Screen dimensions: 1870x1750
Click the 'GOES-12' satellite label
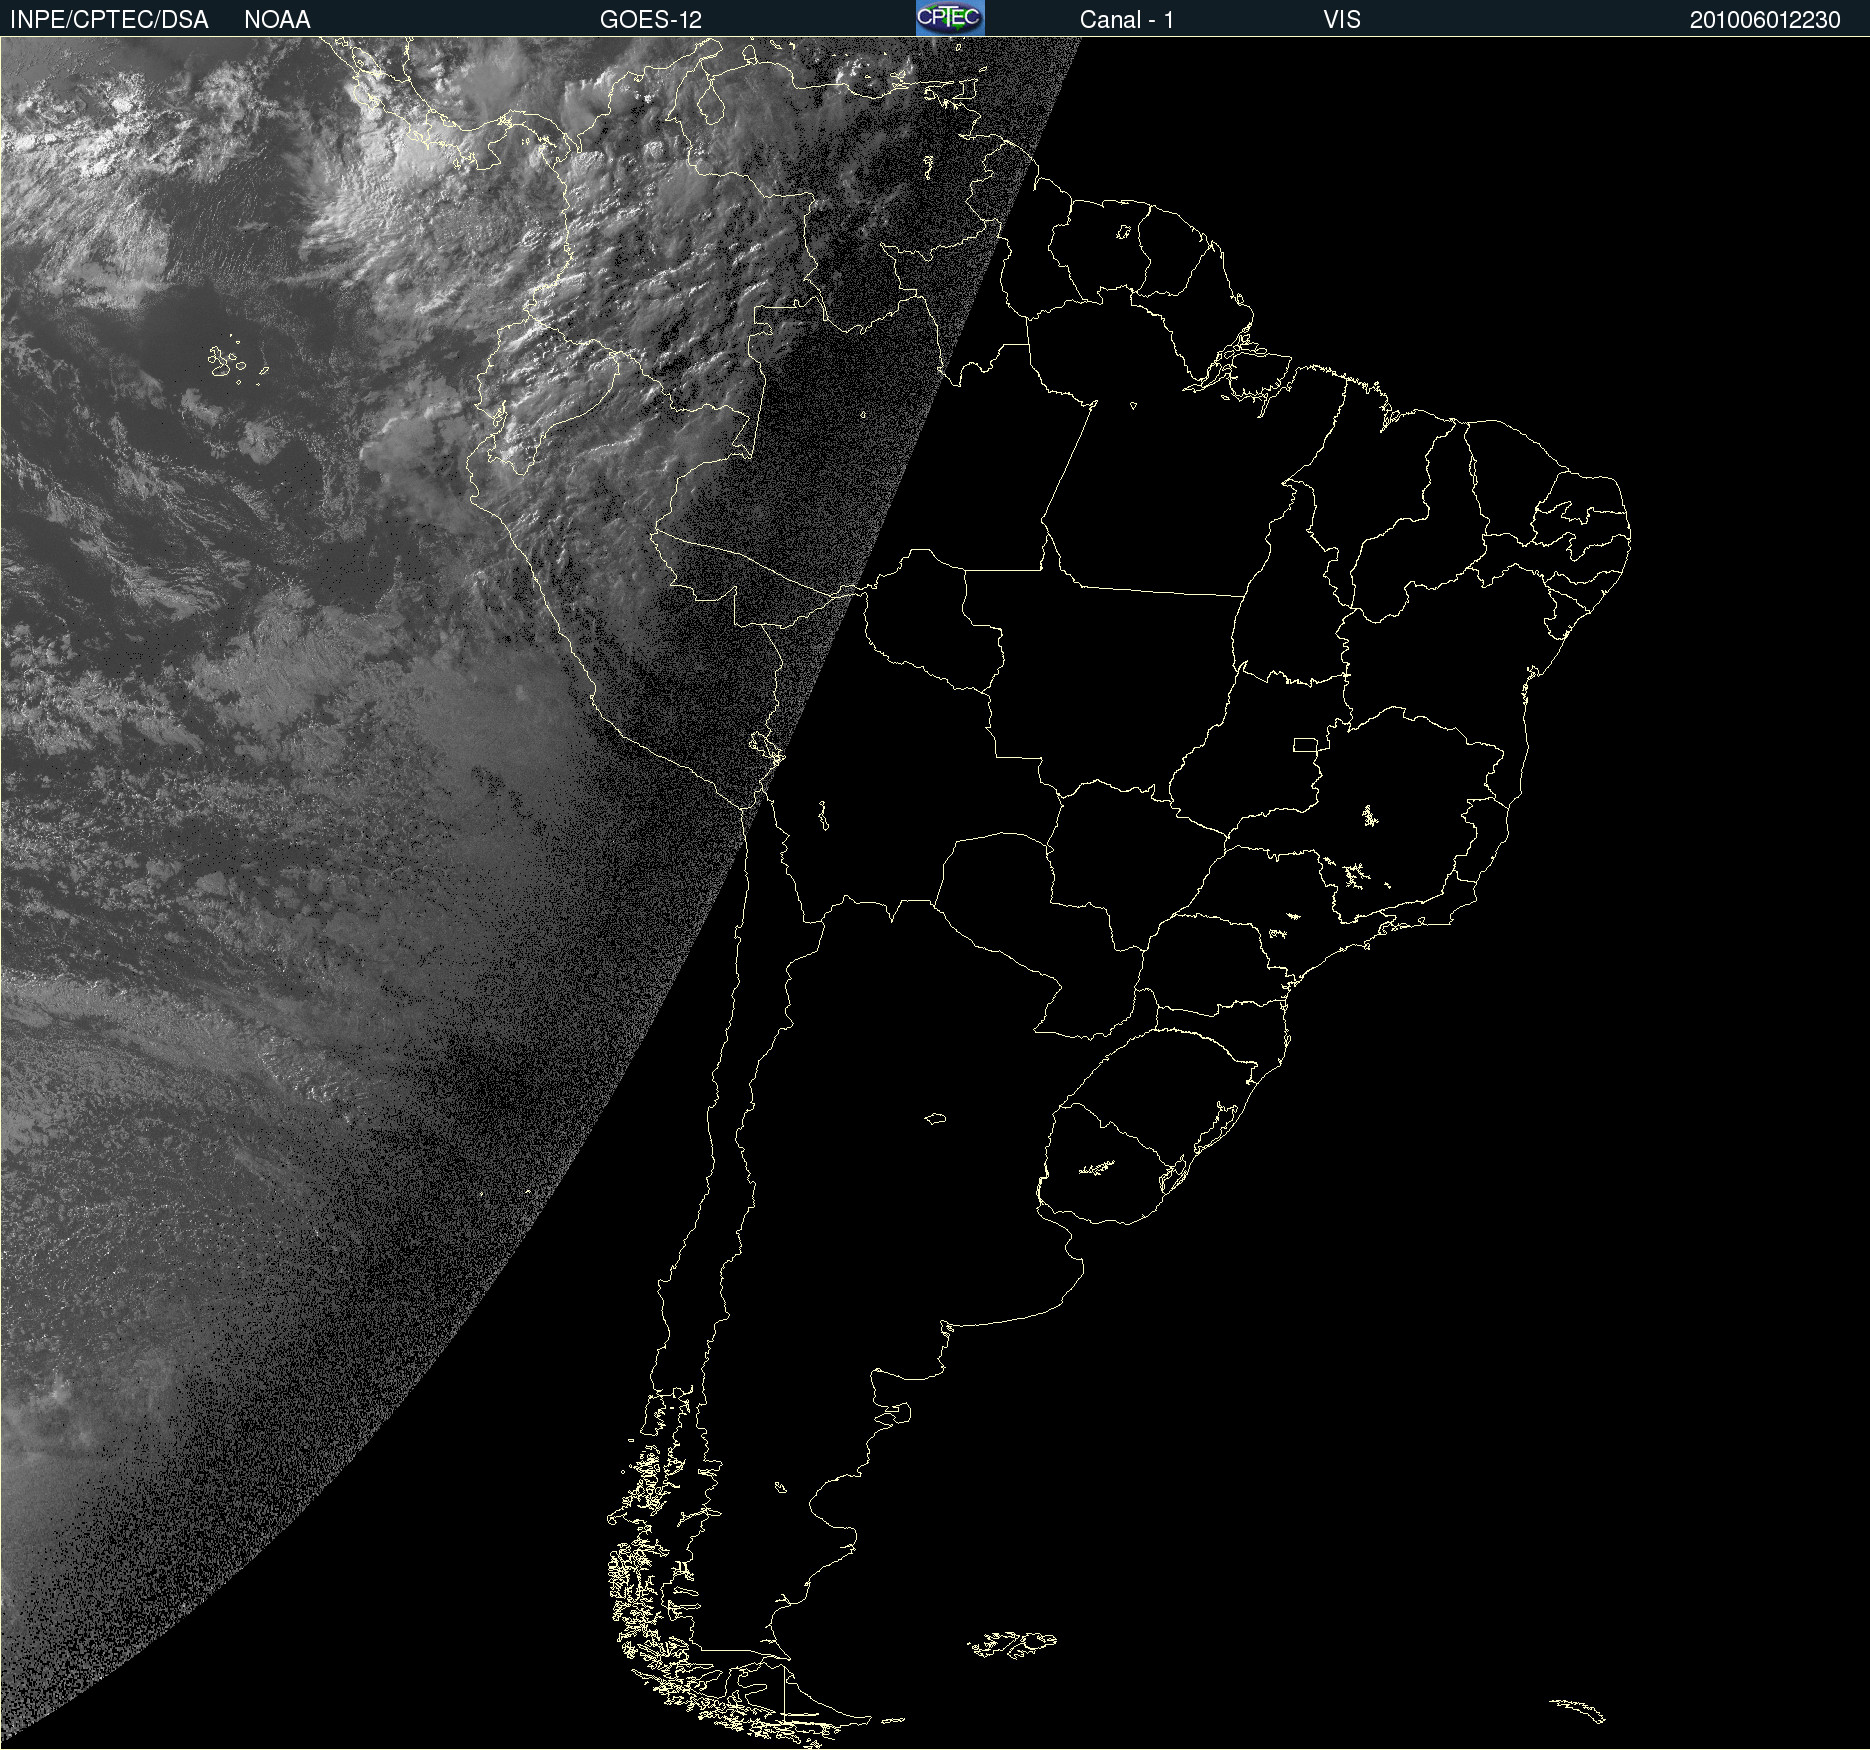[x=651, y=20]
